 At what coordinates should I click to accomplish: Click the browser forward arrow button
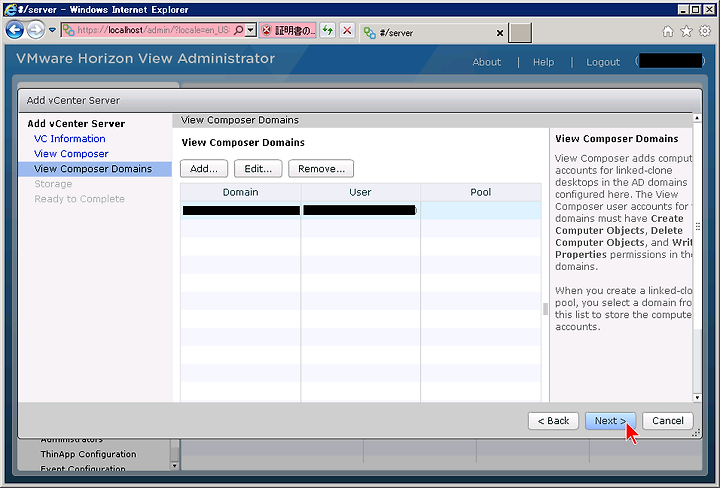click(35, 30)
